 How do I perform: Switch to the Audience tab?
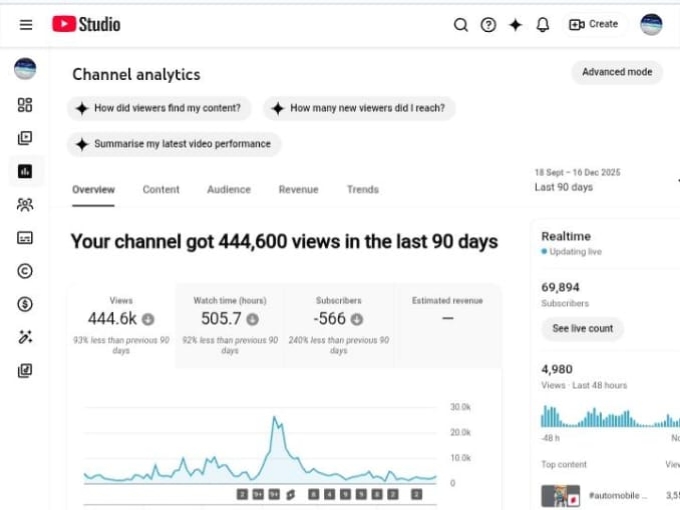[x=229, y=189]
